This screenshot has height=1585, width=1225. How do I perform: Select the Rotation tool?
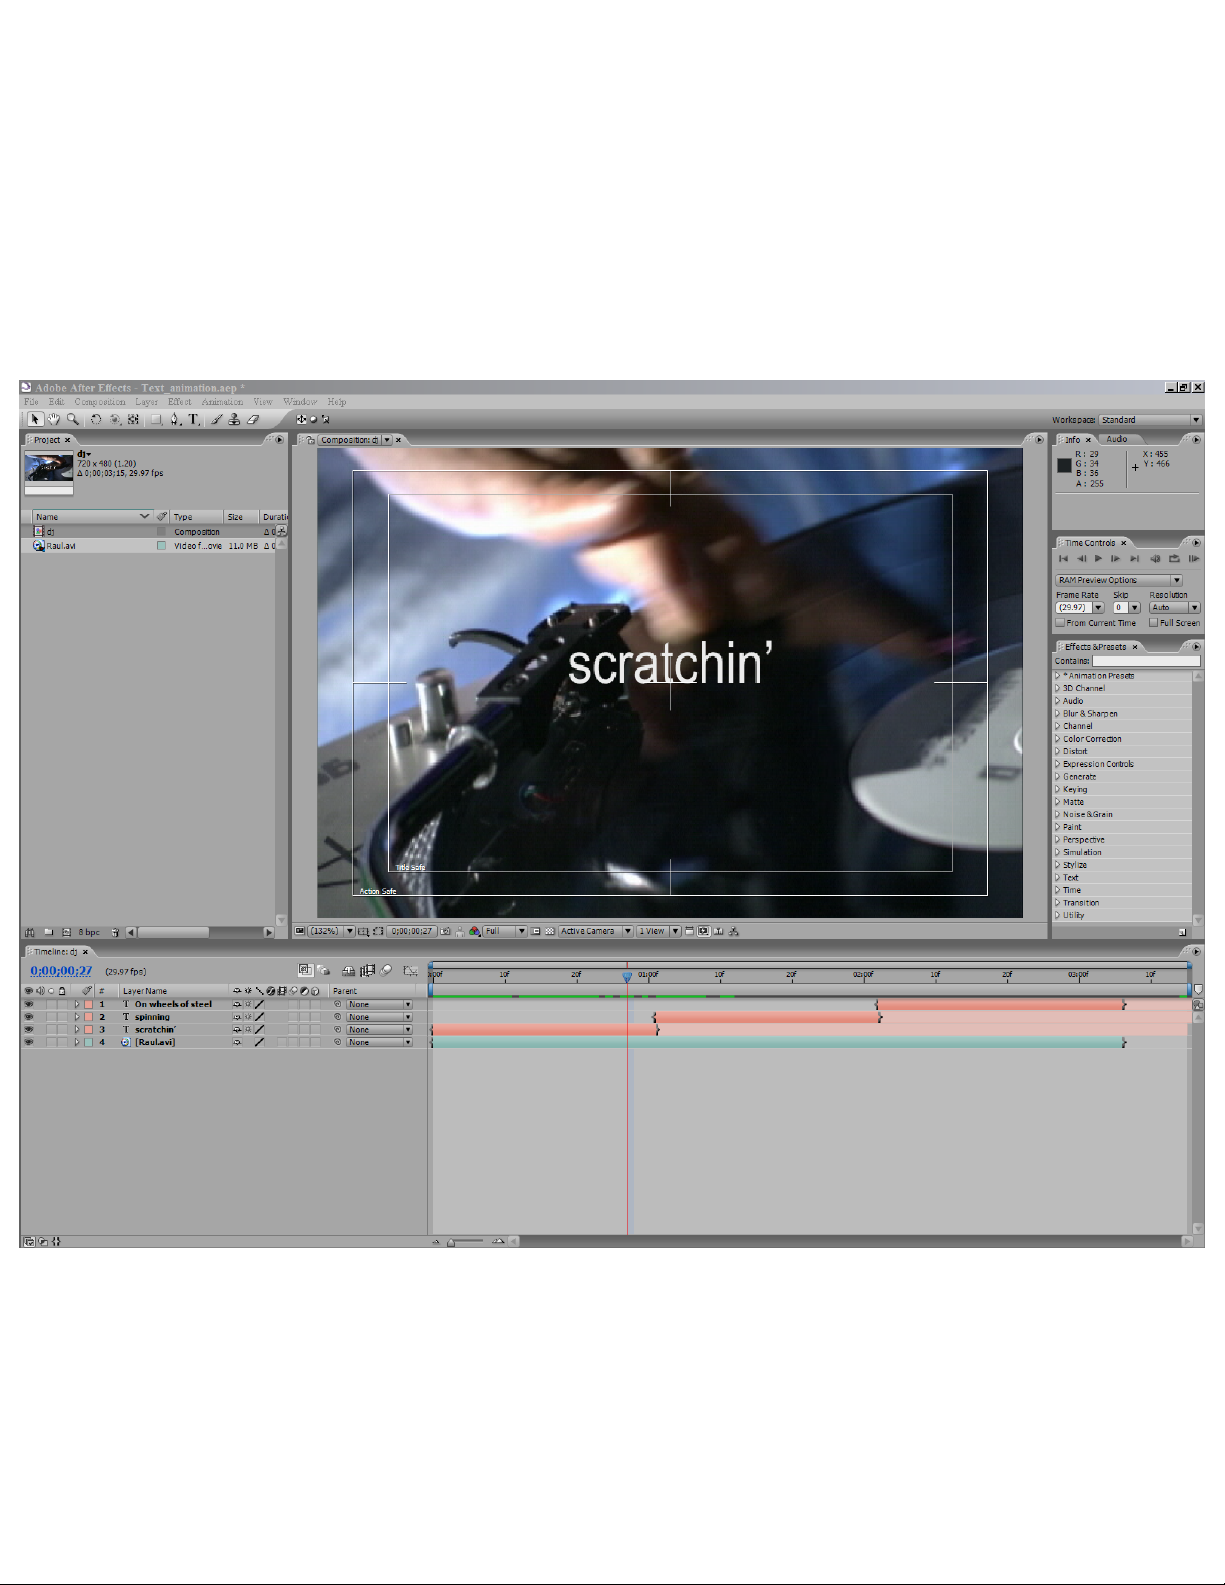point(96,420)
